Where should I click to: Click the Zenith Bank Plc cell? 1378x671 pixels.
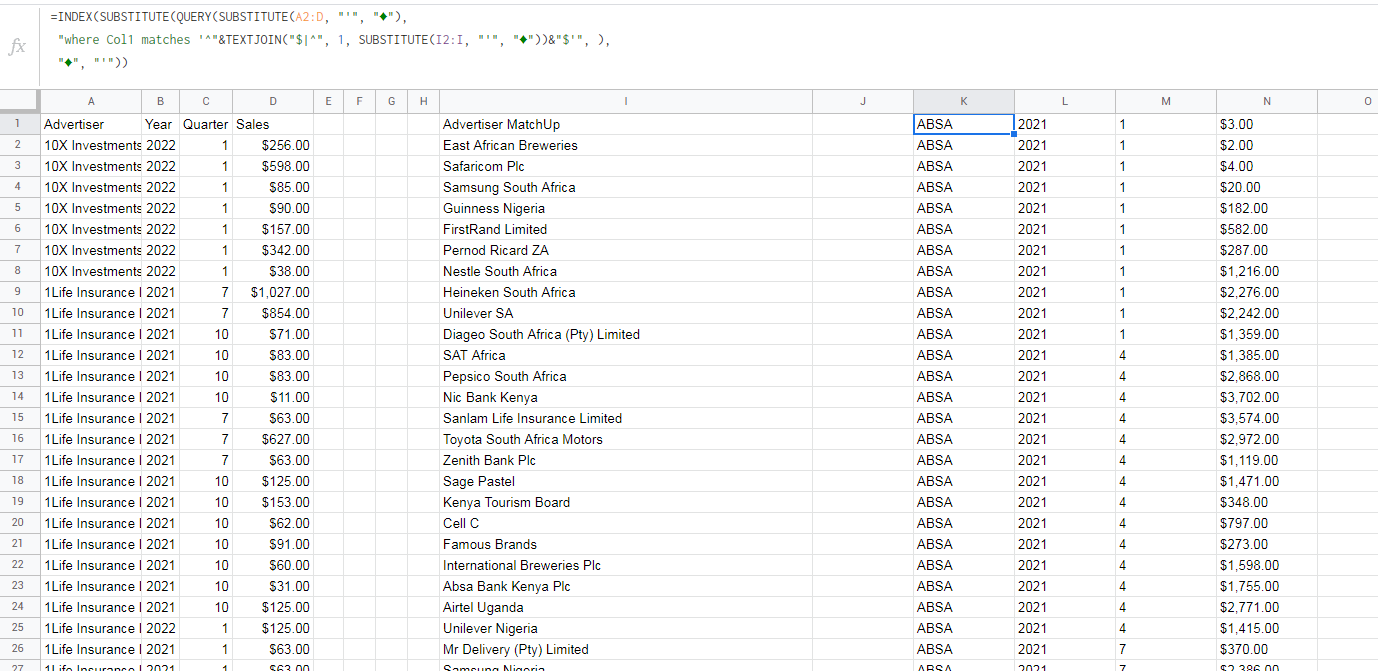(x=626, y=460)
